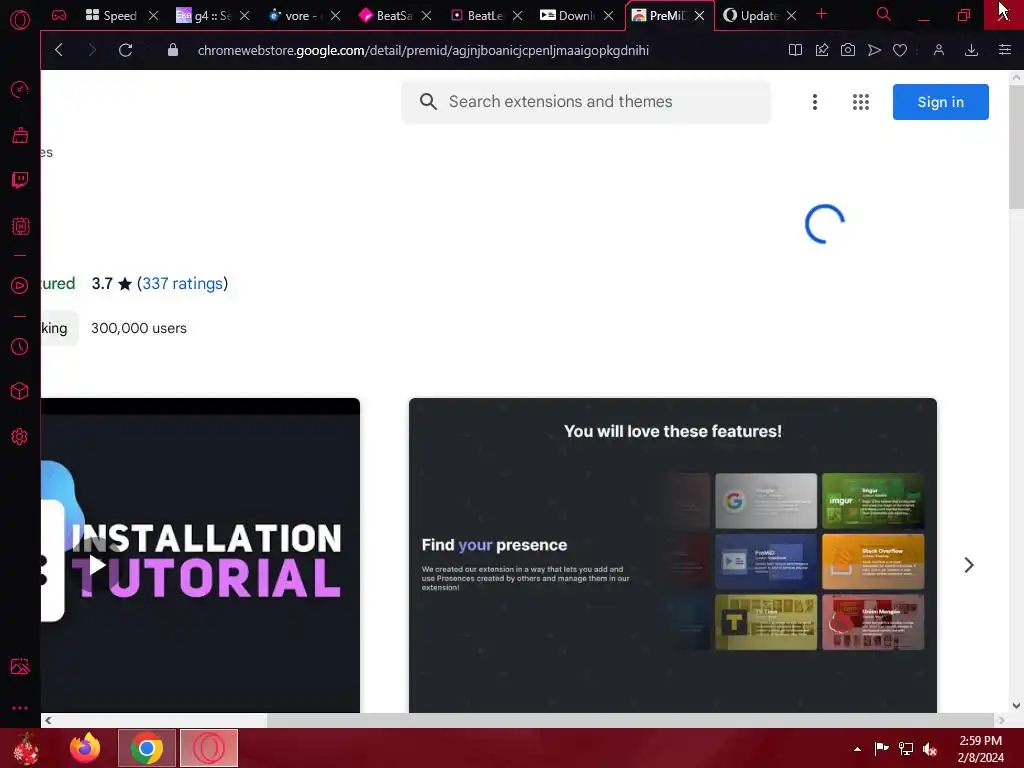Close the Update tab
Screen dimensions: 1024x768
point(791,16)
